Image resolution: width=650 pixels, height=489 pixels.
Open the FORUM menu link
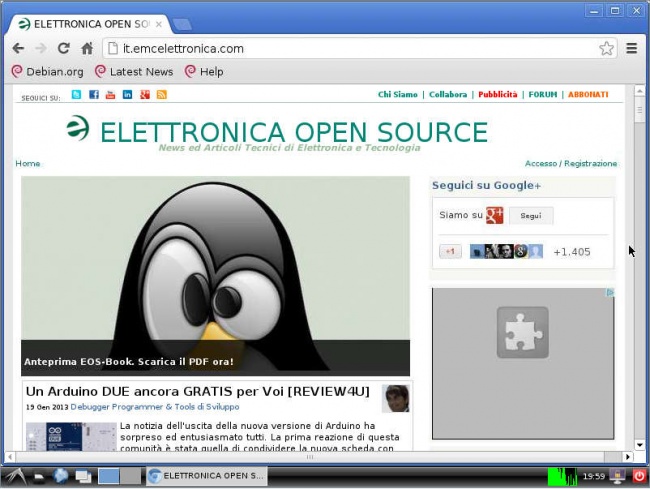542,95
